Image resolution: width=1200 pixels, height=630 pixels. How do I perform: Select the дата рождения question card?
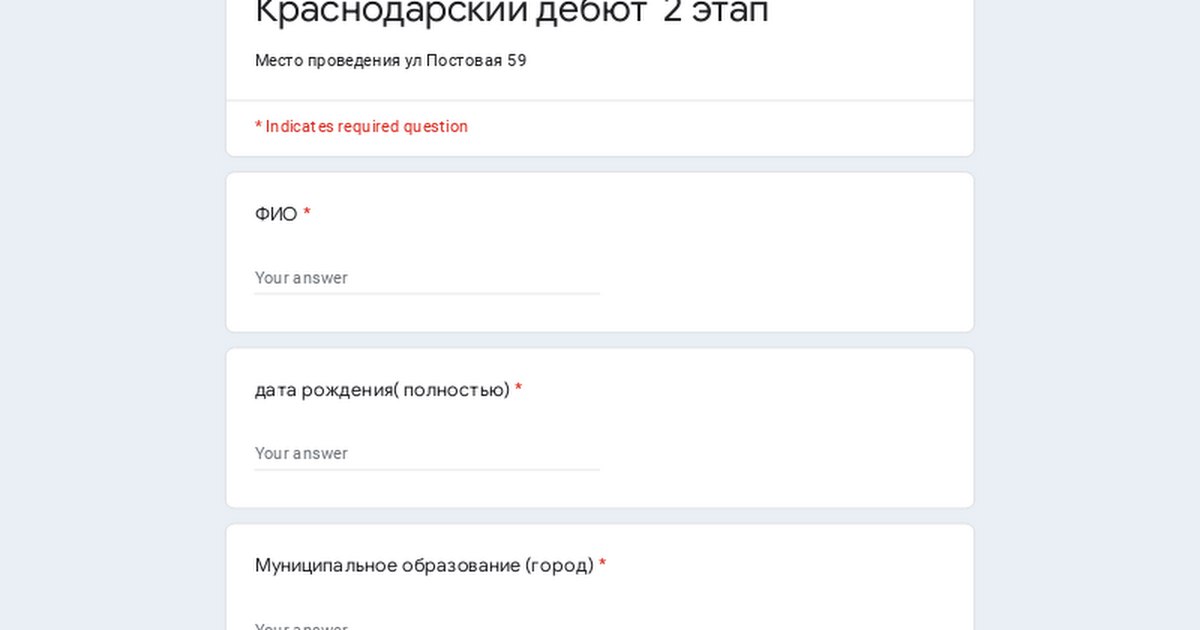600,427
